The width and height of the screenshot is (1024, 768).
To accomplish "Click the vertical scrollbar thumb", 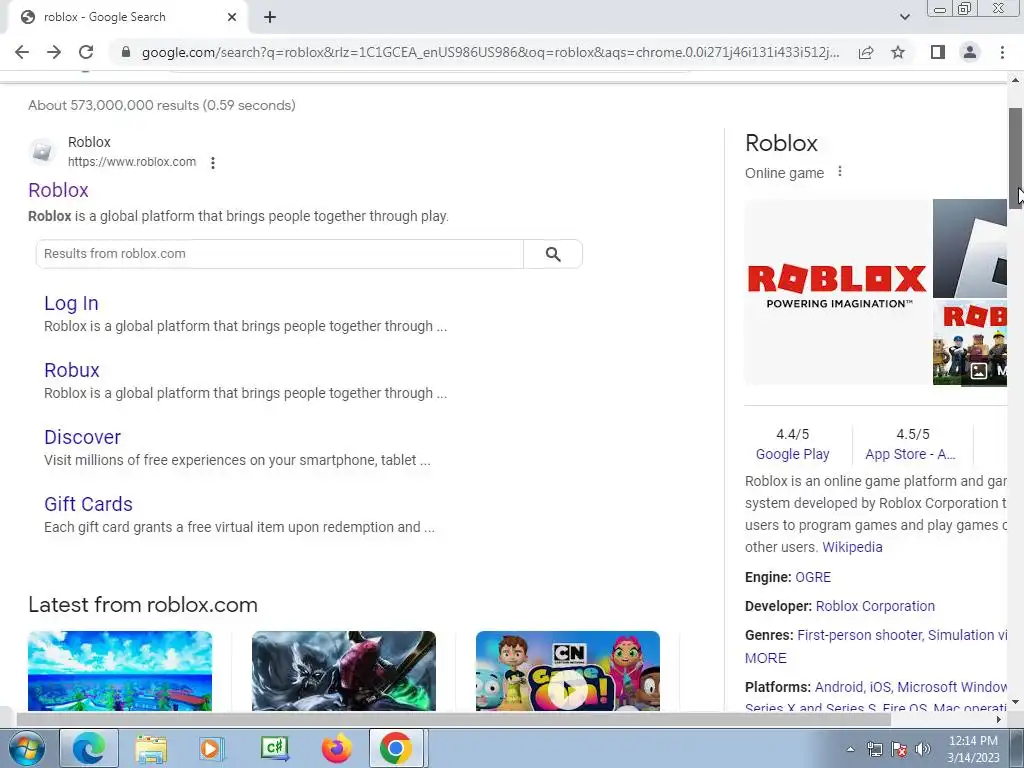I will point(1016,158).
